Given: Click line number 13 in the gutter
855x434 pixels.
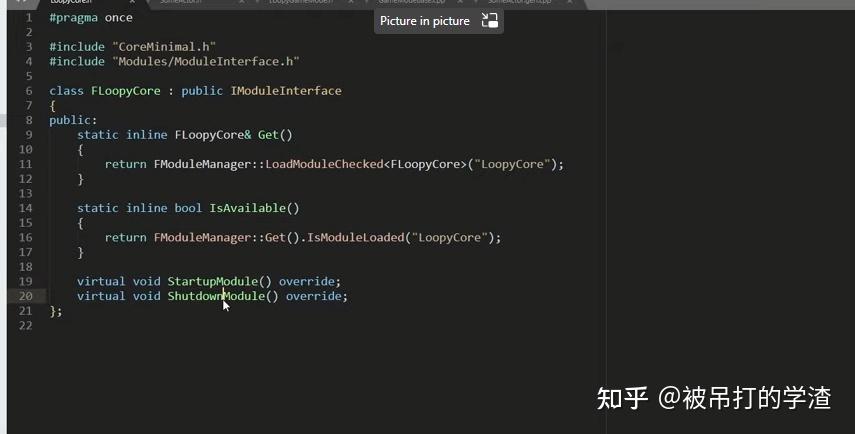Looking at the screenshot, I should coord(26,194).
